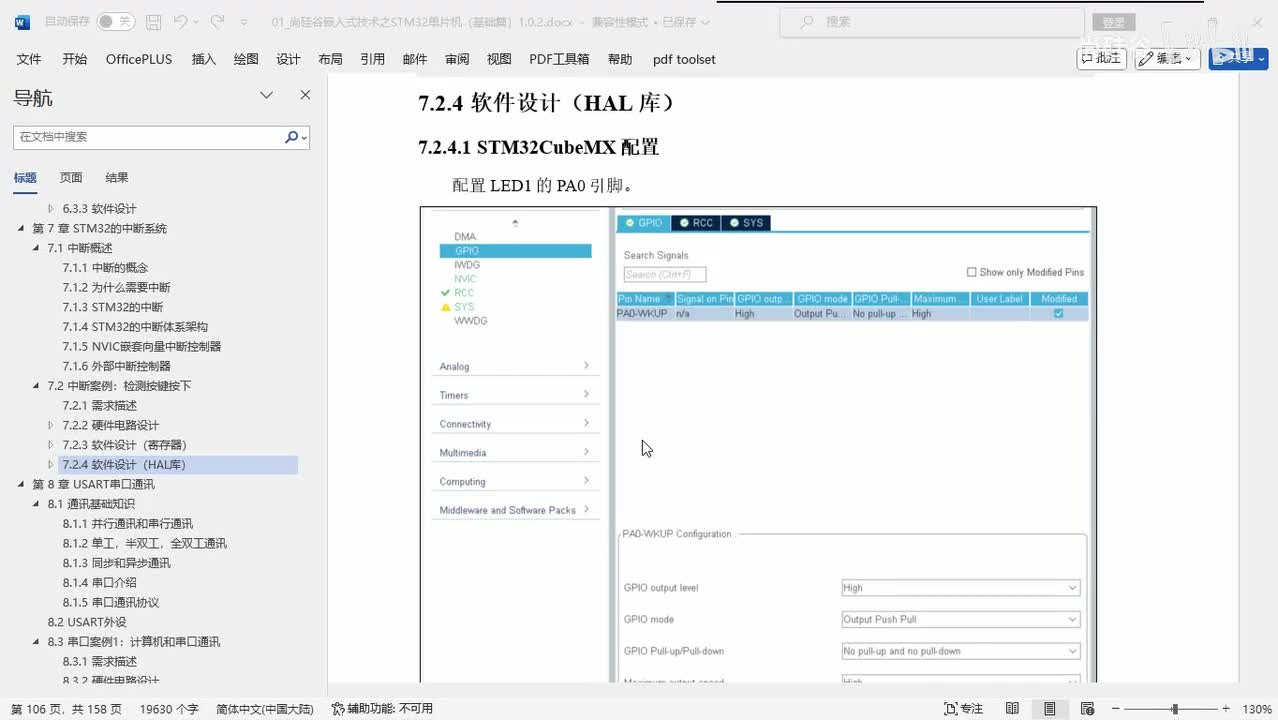Screen dimensions: 1278x720
Task: Switch to Print Layout view icon
Action: click(x=1050, y=709)
